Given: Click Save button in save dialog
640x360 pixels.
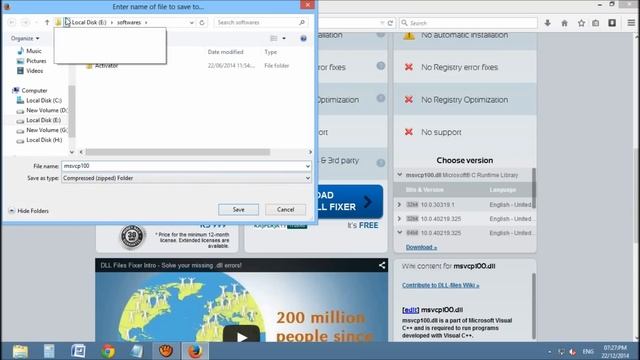Looking at the screenshot, I should 238,209.
